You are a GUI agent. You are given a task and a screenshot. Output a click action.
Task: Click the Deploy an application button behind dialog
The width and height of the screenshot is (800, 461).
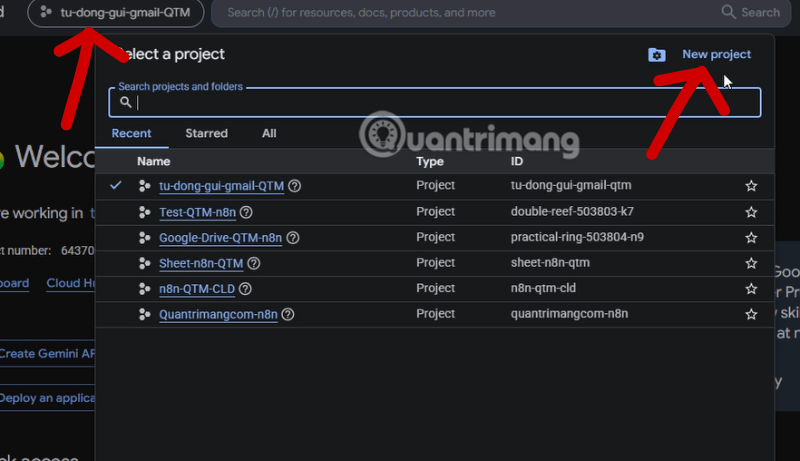tap(47, 398)
